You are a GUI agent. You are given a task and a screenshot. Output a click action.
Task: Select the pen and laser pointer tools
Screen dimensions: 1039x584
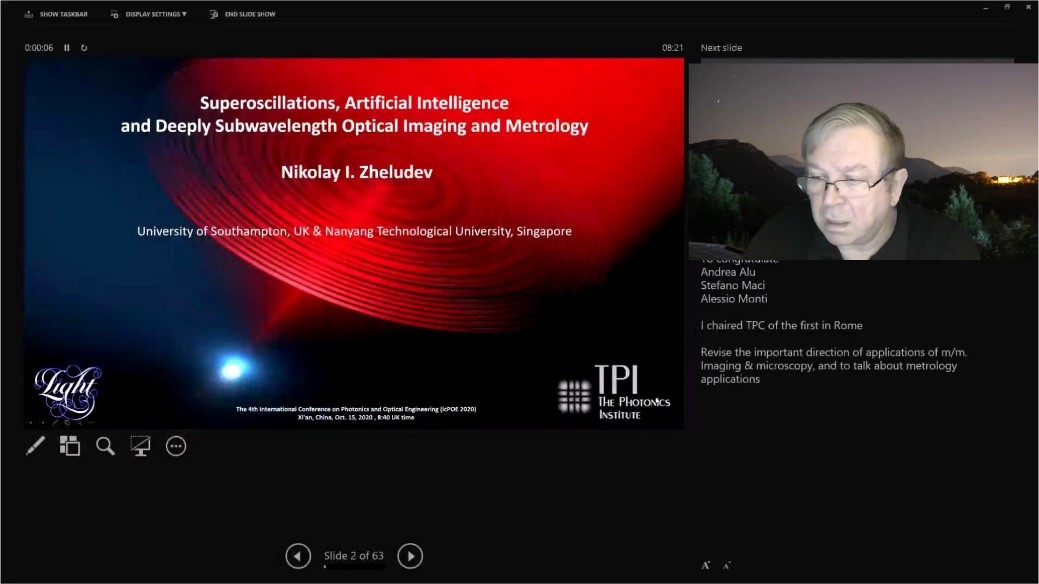pos(35,446)
